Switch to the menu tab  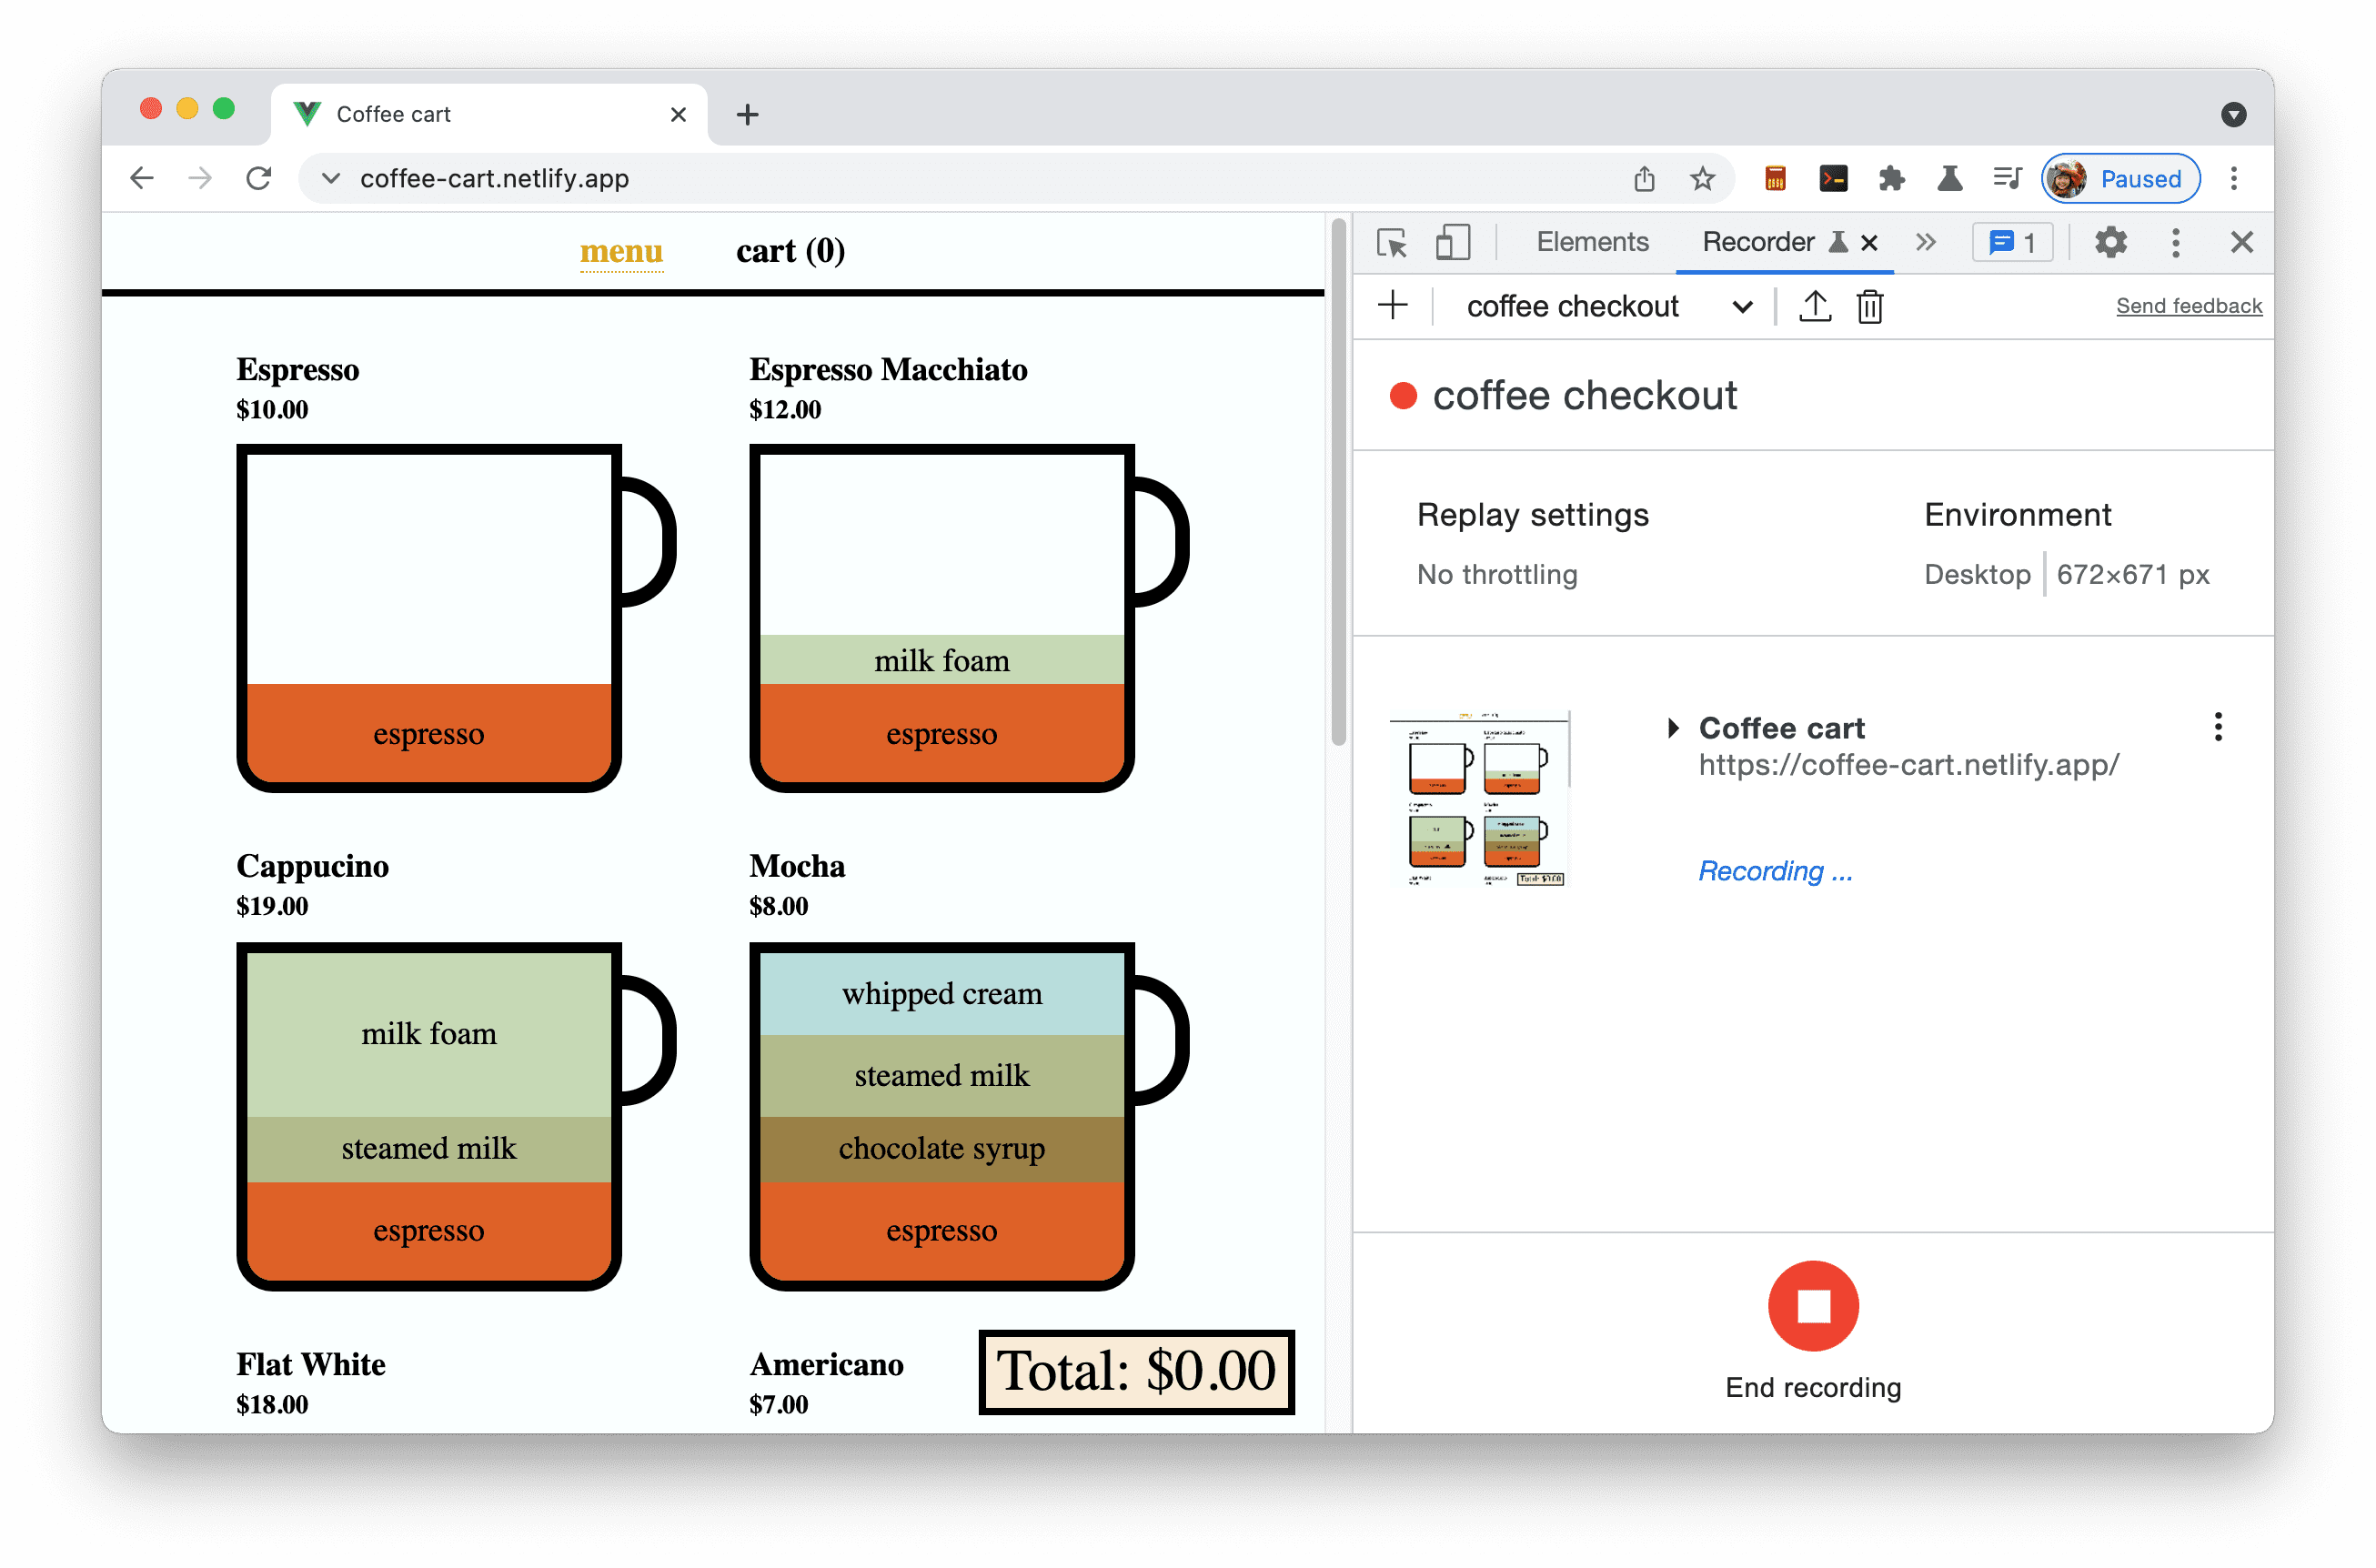621,250
